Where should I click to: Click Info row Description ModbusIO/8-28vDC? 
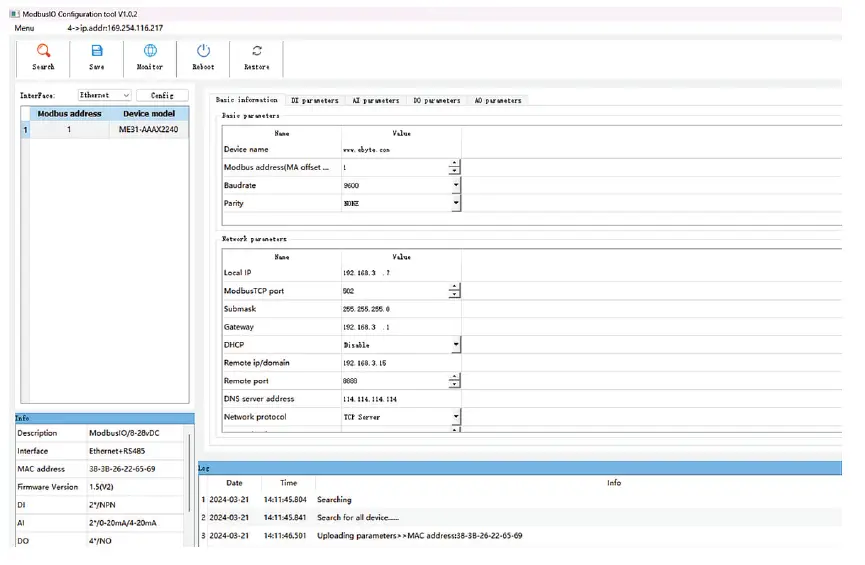(100, 433)
